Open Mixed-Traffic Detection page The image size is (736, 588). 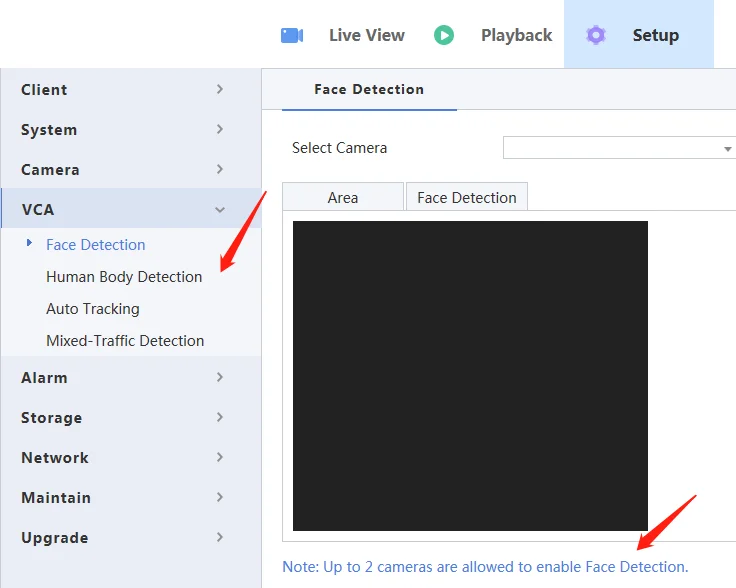(125, 341)
